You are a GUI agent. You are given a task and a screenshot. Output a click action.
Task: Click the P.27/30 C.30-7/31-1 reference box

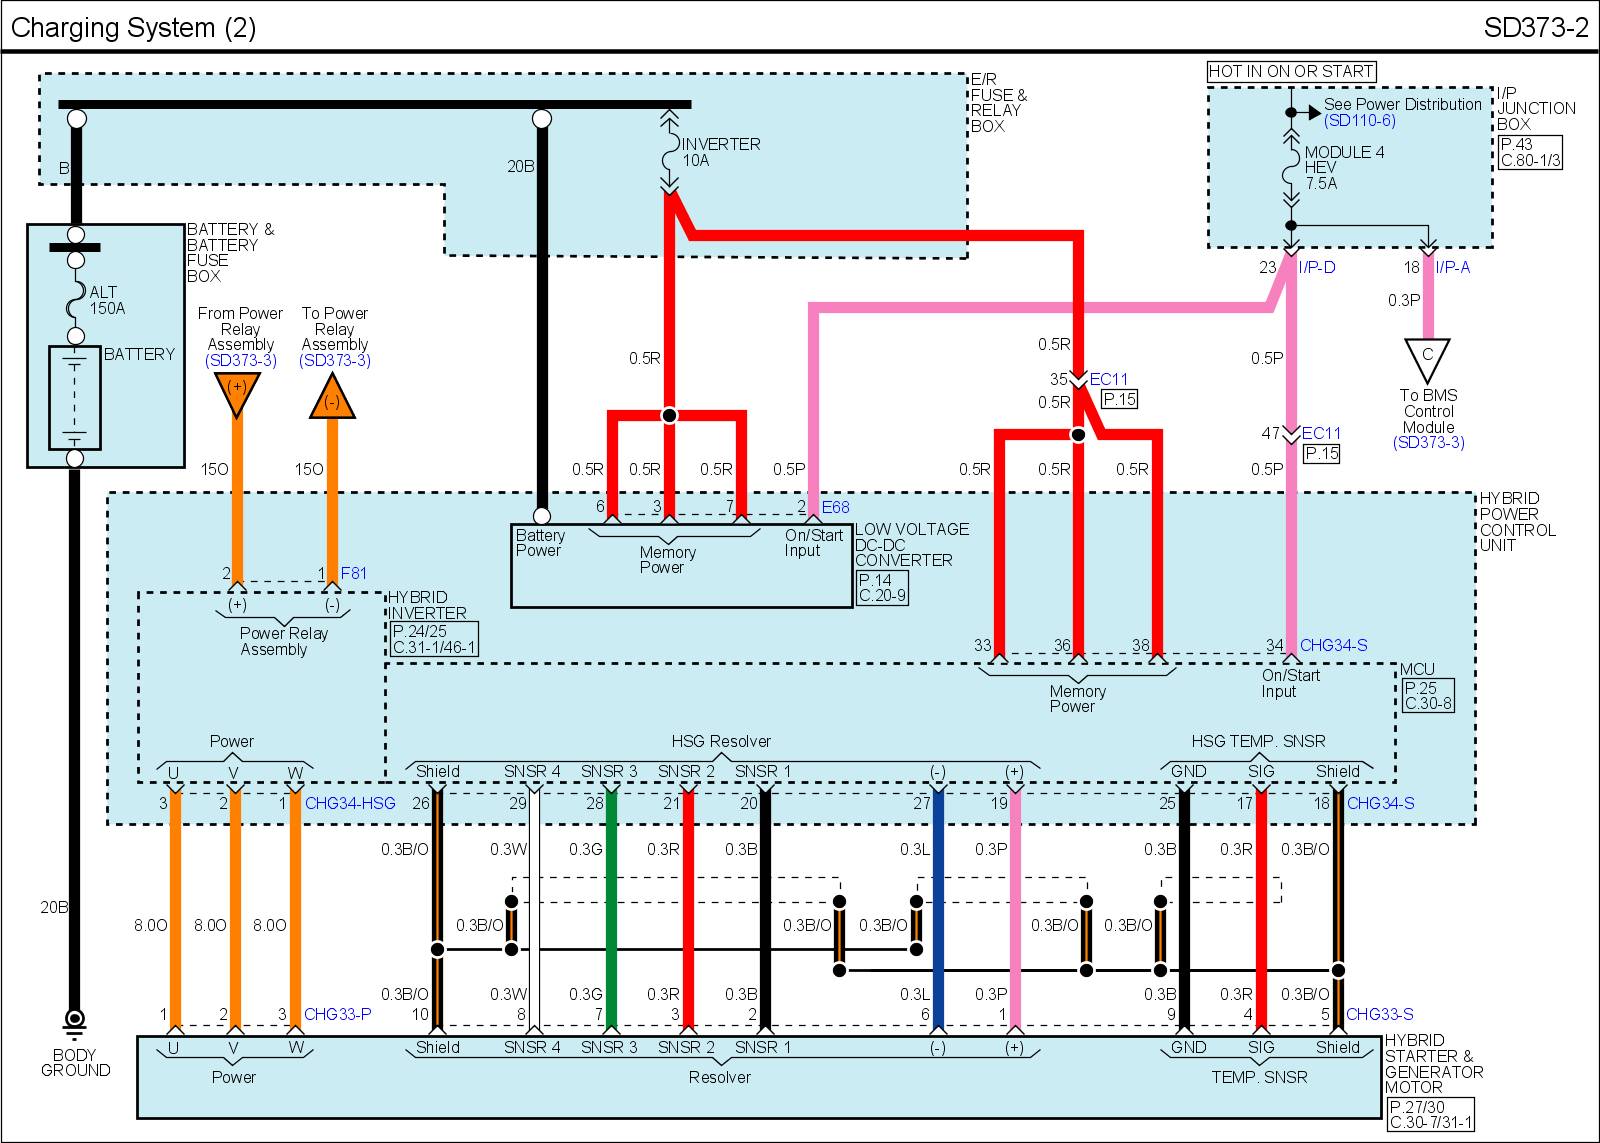(1430, 1115)
